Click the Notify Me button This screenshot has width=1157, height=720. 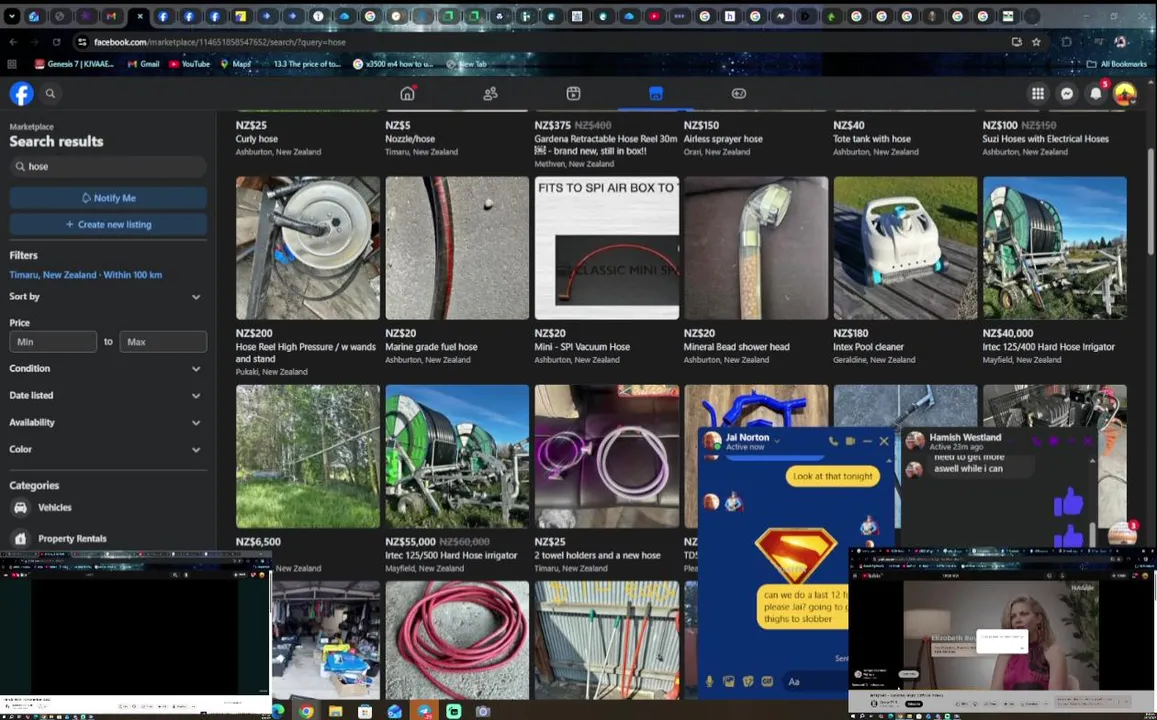tap(108, 198)
